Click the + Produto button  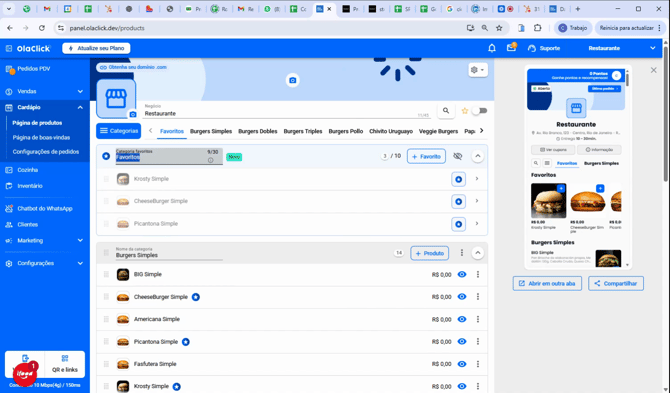pos(429,253)
